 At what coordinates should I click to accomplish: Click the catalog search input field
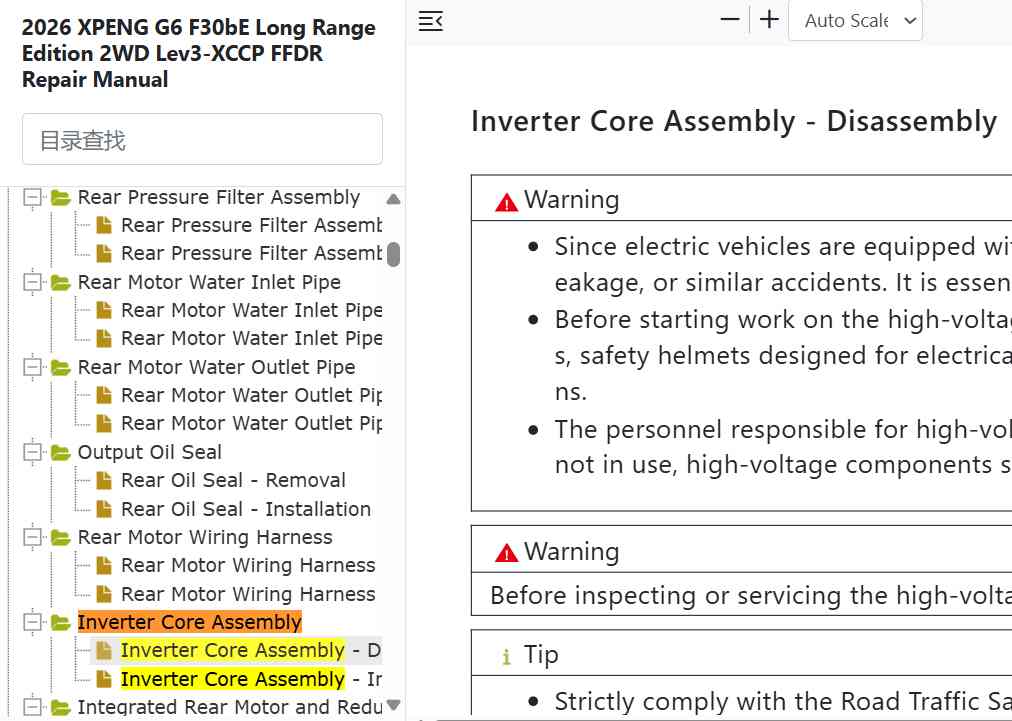(x=202, y=139)
